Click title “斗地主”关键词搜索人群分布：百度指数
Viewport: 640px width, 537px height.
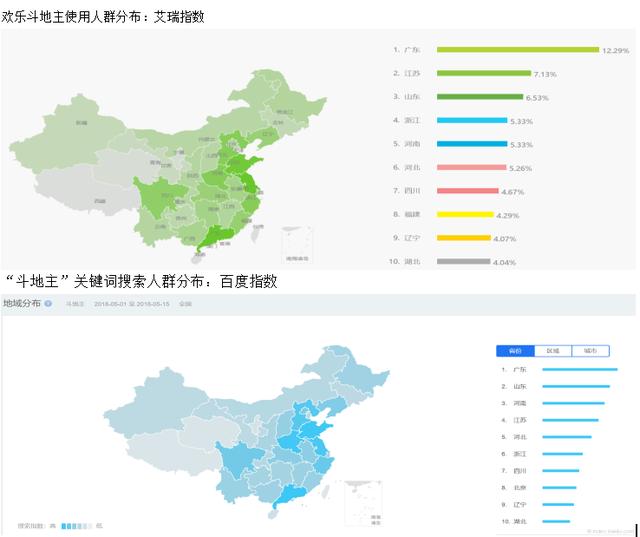click(141, 281)
